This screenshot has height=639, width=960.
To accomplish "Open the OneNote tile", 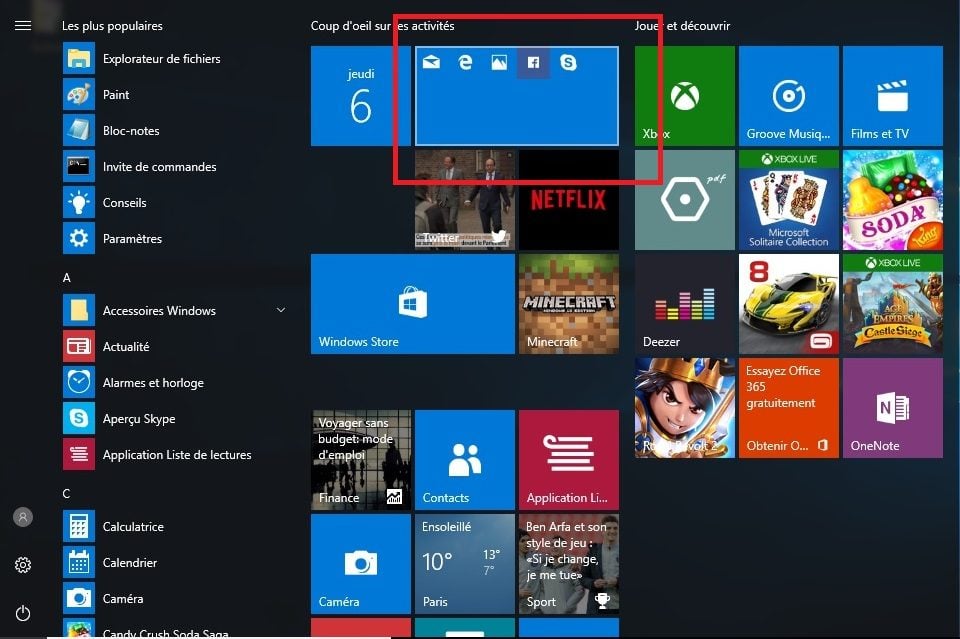I will [x=892, y=408].
